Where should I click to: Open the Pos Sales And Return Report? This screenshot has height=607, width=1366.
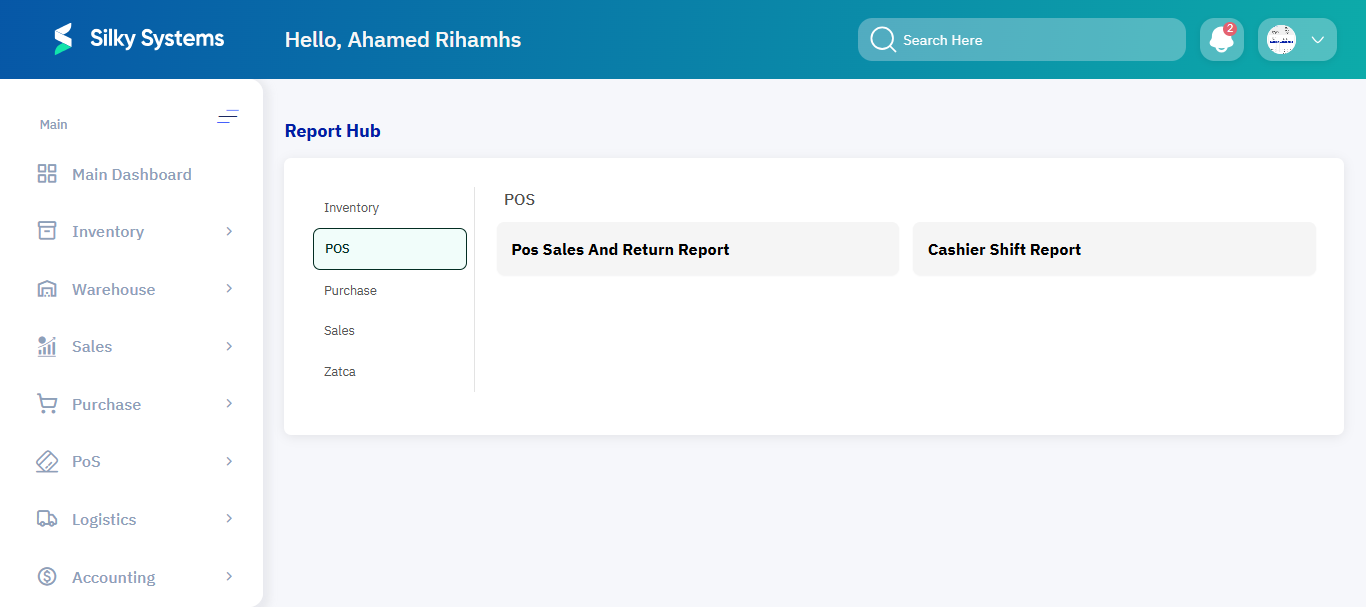click(x=697, y=248)
